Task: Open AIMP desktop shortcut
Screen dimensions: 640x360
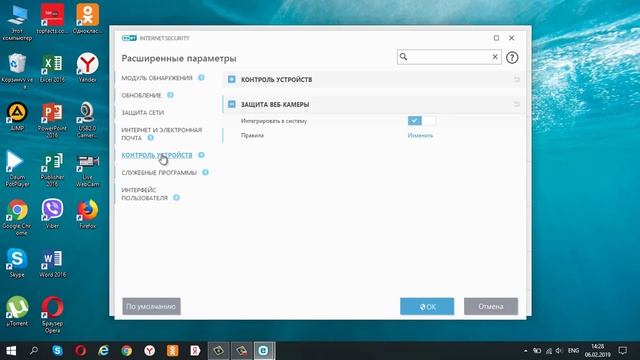Action: (17, 117)
